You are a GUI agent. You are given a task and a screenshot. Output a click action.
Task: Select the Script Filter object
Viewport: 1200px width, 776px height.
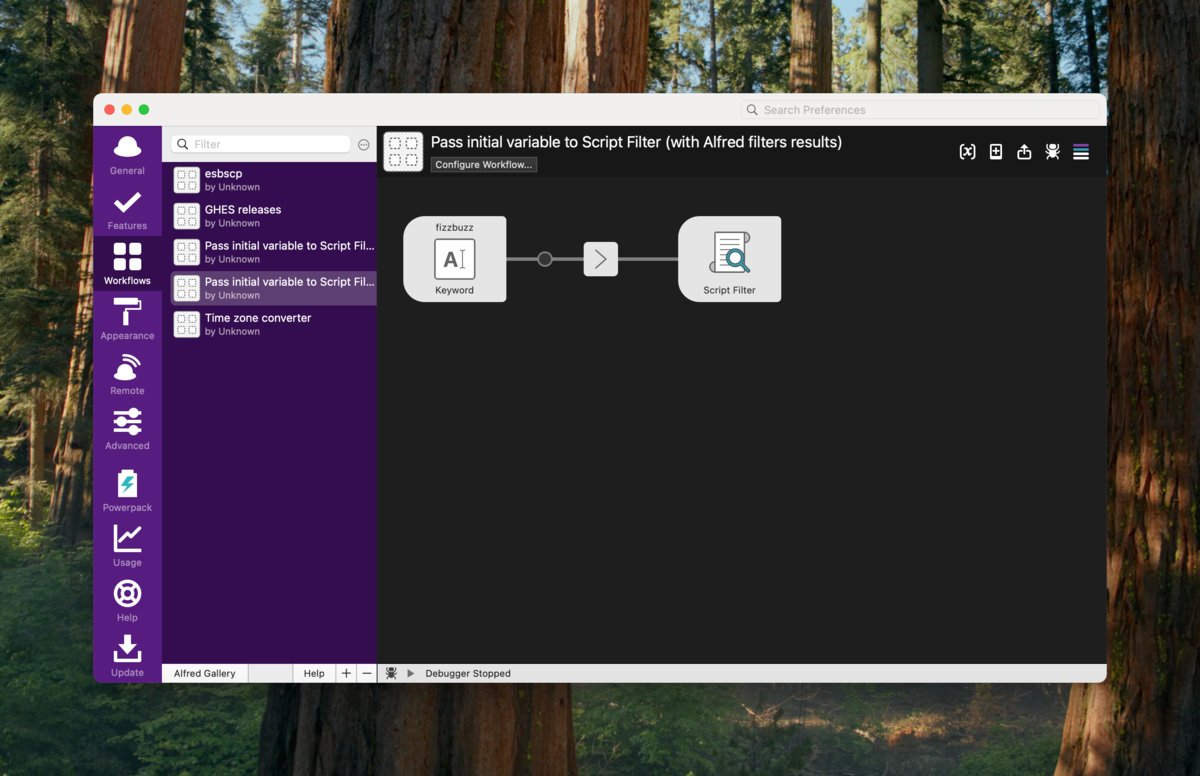730,259
